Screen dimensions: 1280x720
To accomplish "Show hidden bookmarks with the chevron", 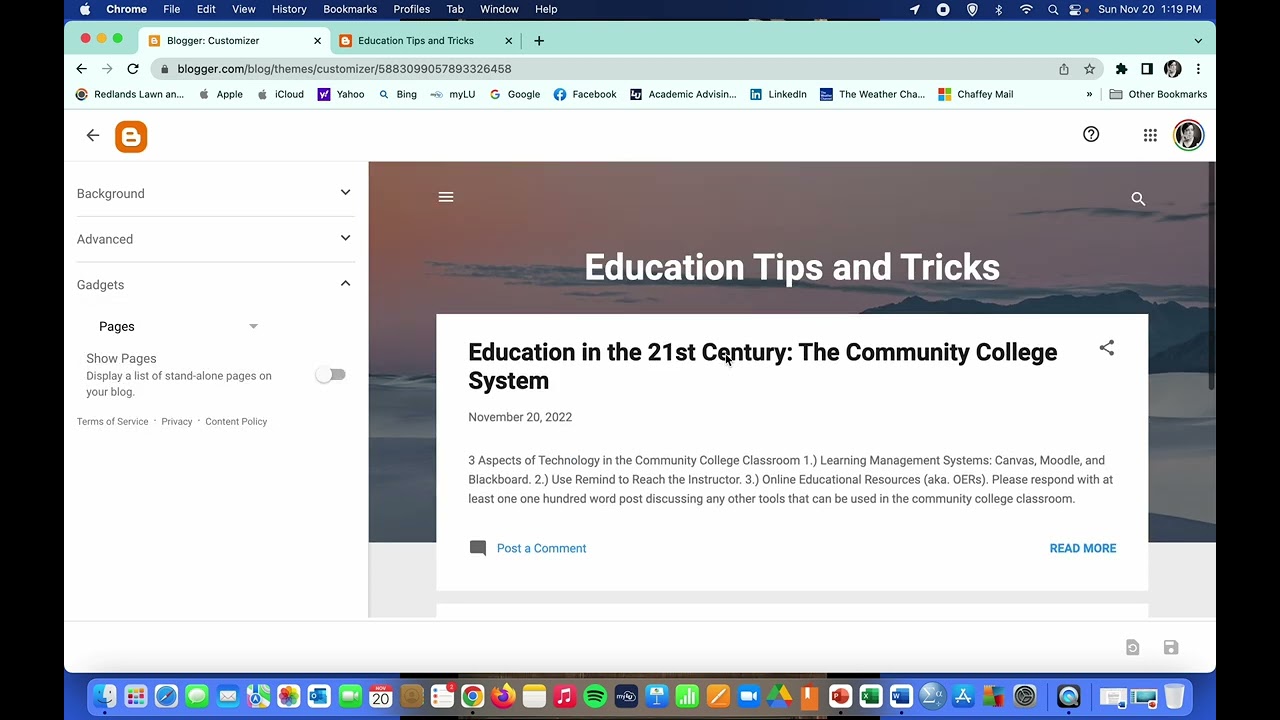I will pos(1089,94).
